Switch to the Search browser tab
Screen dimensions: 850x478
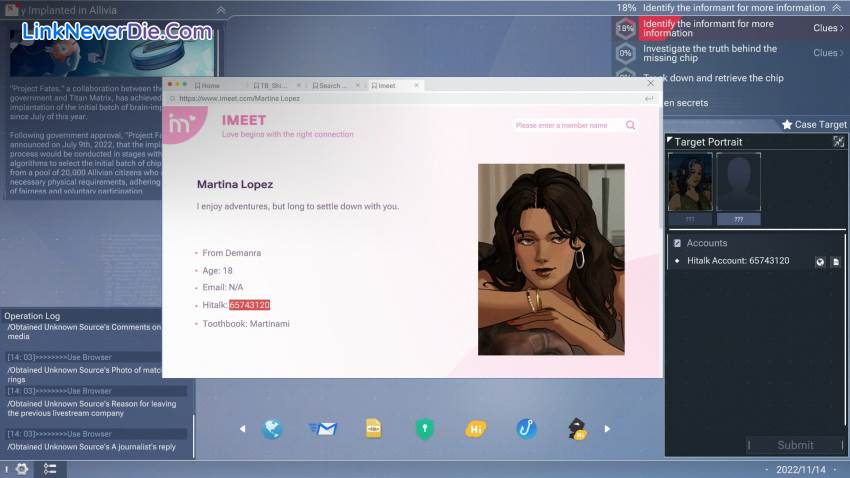tap(335, 86)
